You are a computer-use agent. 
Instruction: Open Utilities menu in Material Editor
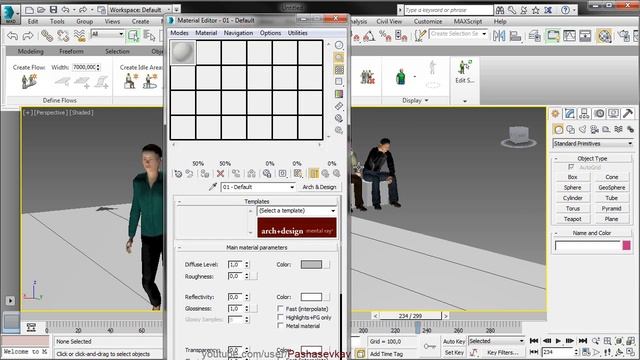pos(298,33)
